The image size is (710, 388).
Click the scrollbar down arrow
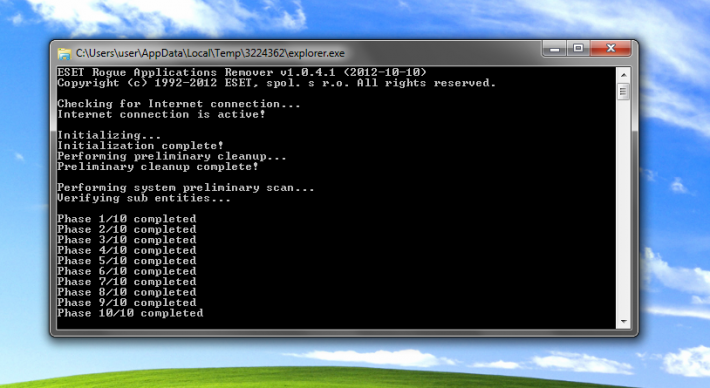coord(624,321)
